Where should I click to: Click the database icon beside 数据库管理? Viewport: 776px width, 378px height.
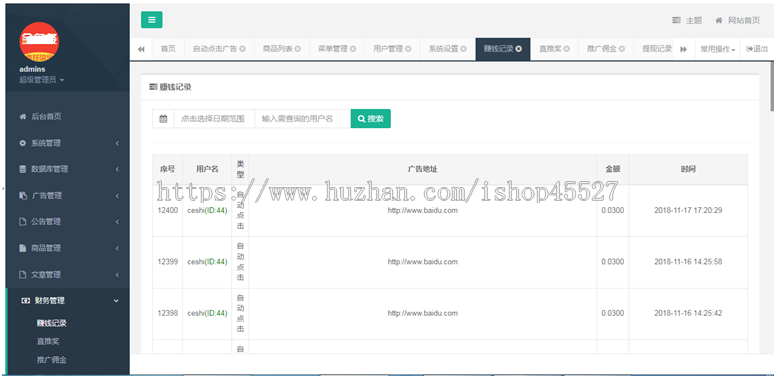(x=22, y=169)
